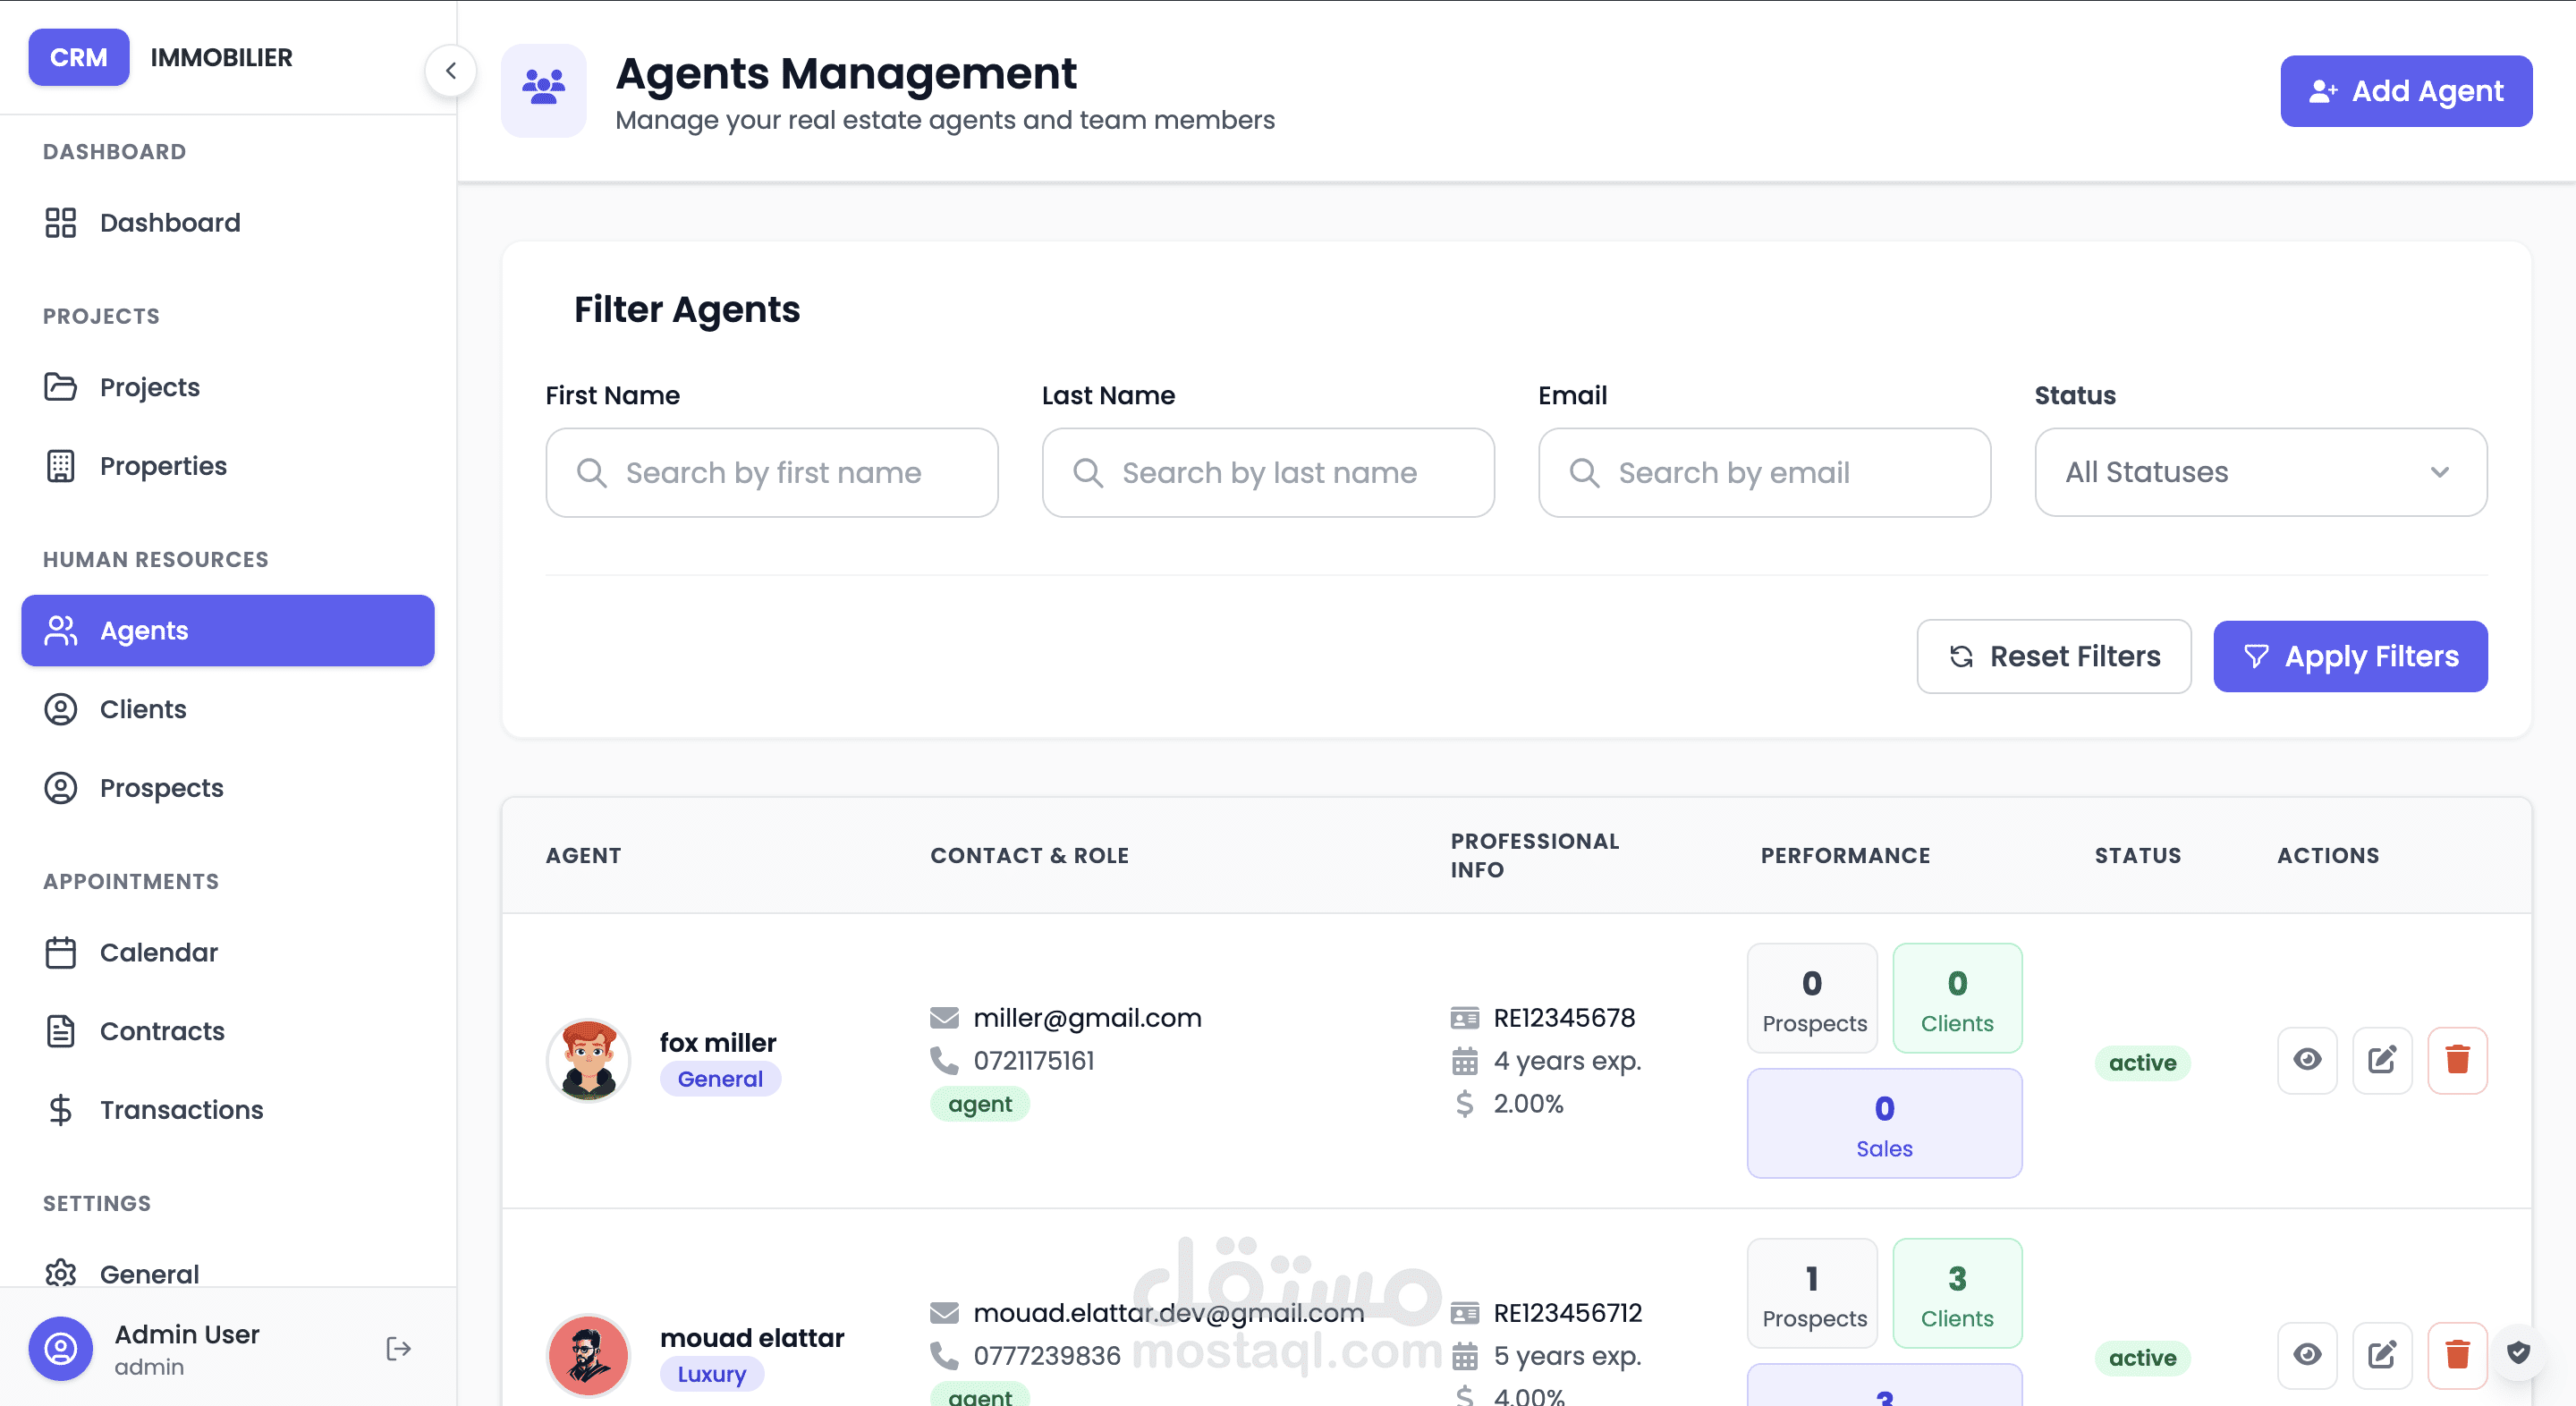
Task: Click the CONTACT & ROLE column header
Action: pos(1029,856)
